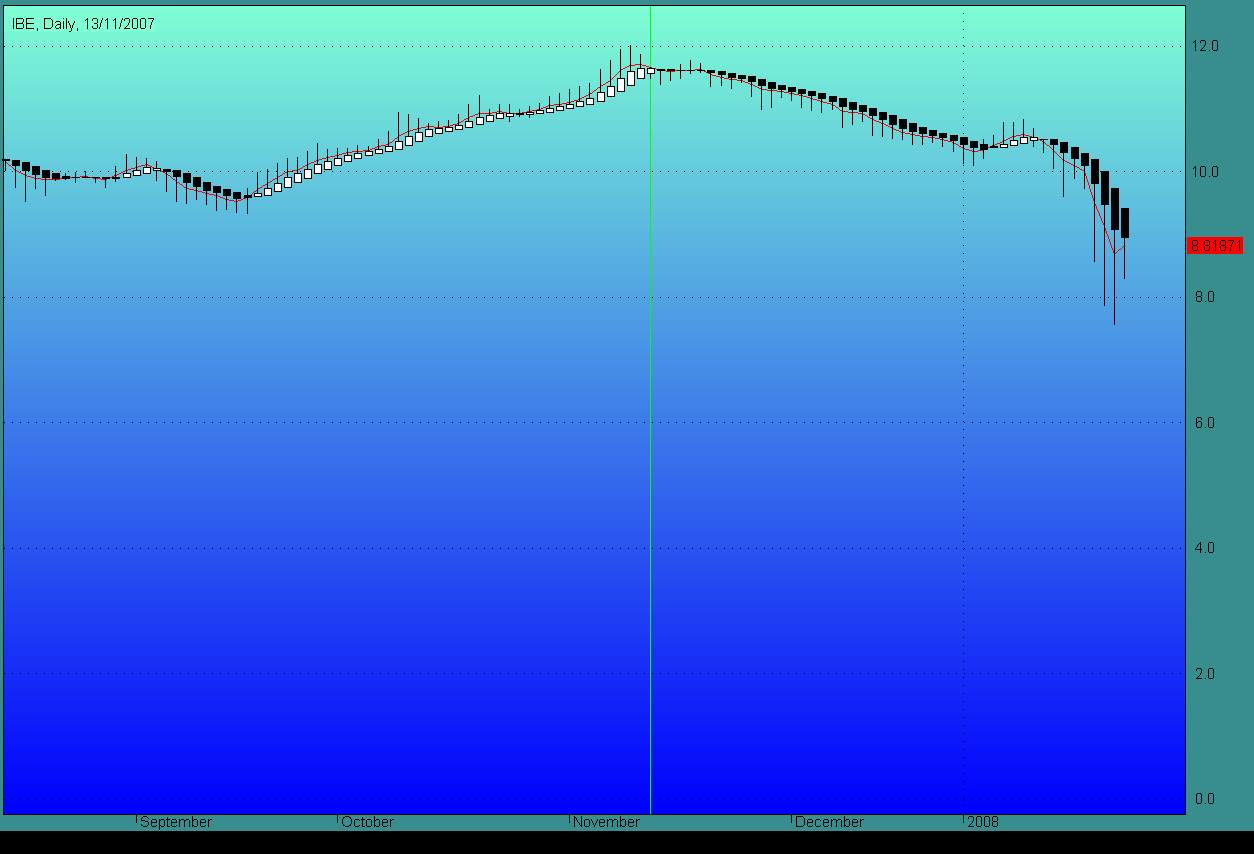Screen dimensions: 1254x854
Task: Click the 6.0 price axis label
Action: click(1205, 423)
